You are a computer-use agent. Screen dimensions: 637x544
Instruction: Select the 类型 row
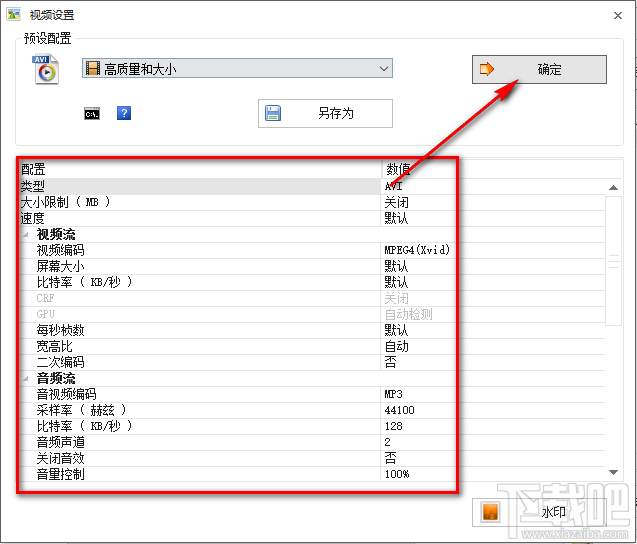tap(312, 186)
